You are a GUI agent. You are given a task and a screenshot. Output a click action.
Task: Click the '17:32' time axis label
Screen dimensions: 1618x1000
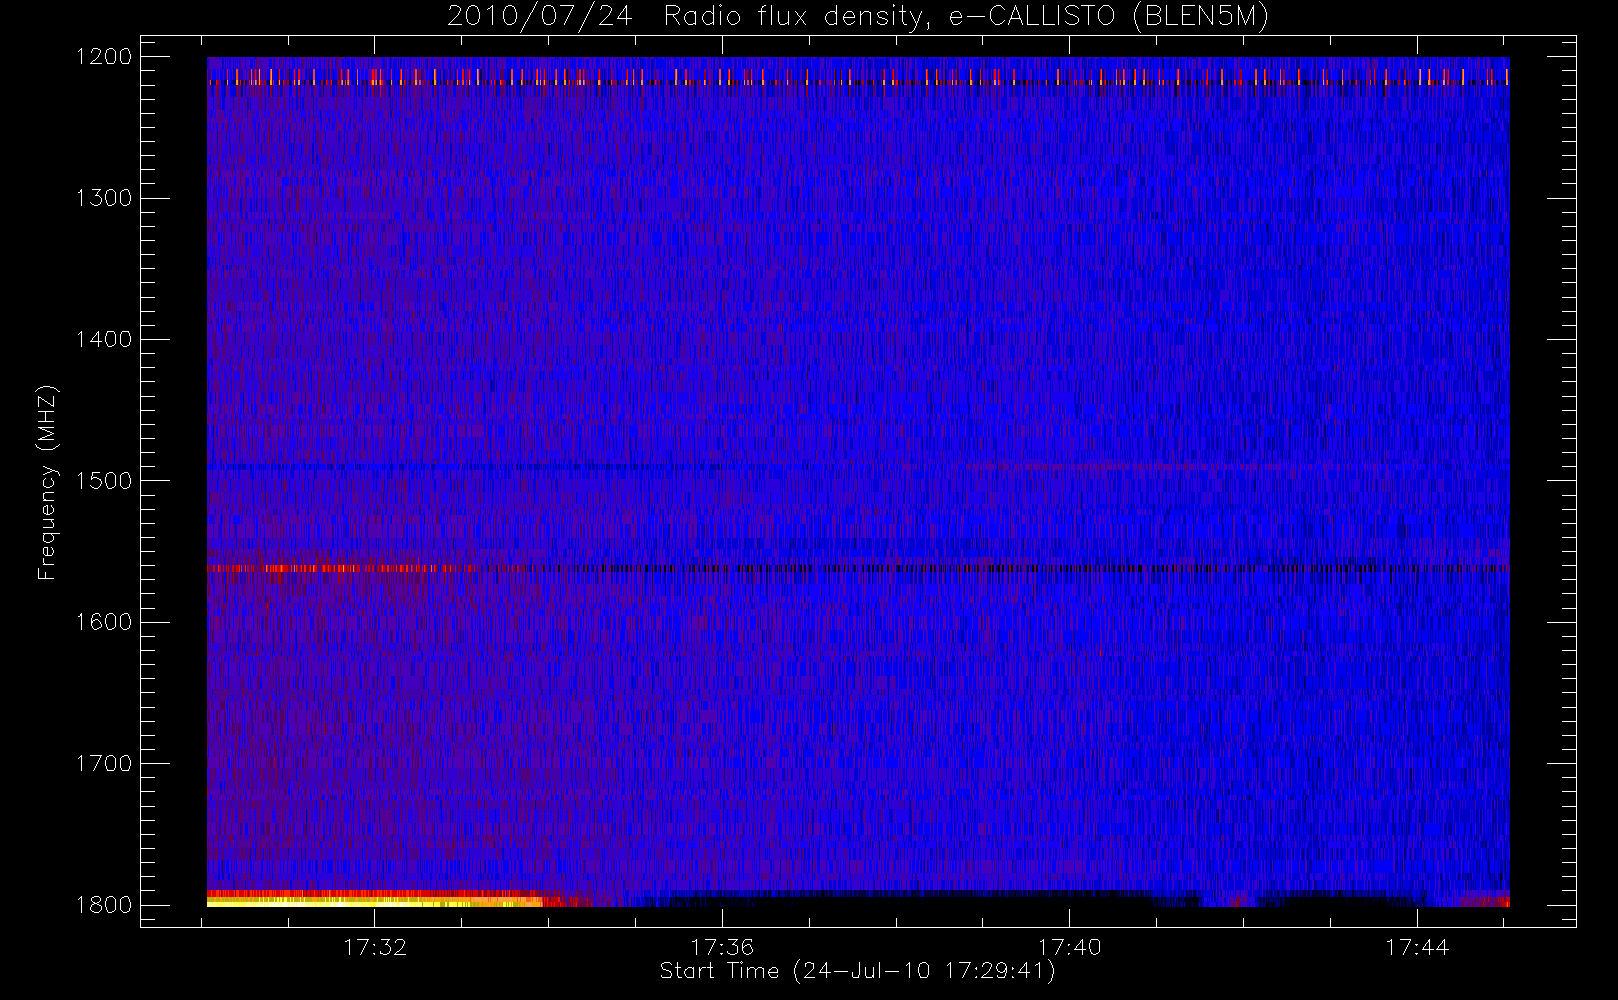(x=375, y=947)
